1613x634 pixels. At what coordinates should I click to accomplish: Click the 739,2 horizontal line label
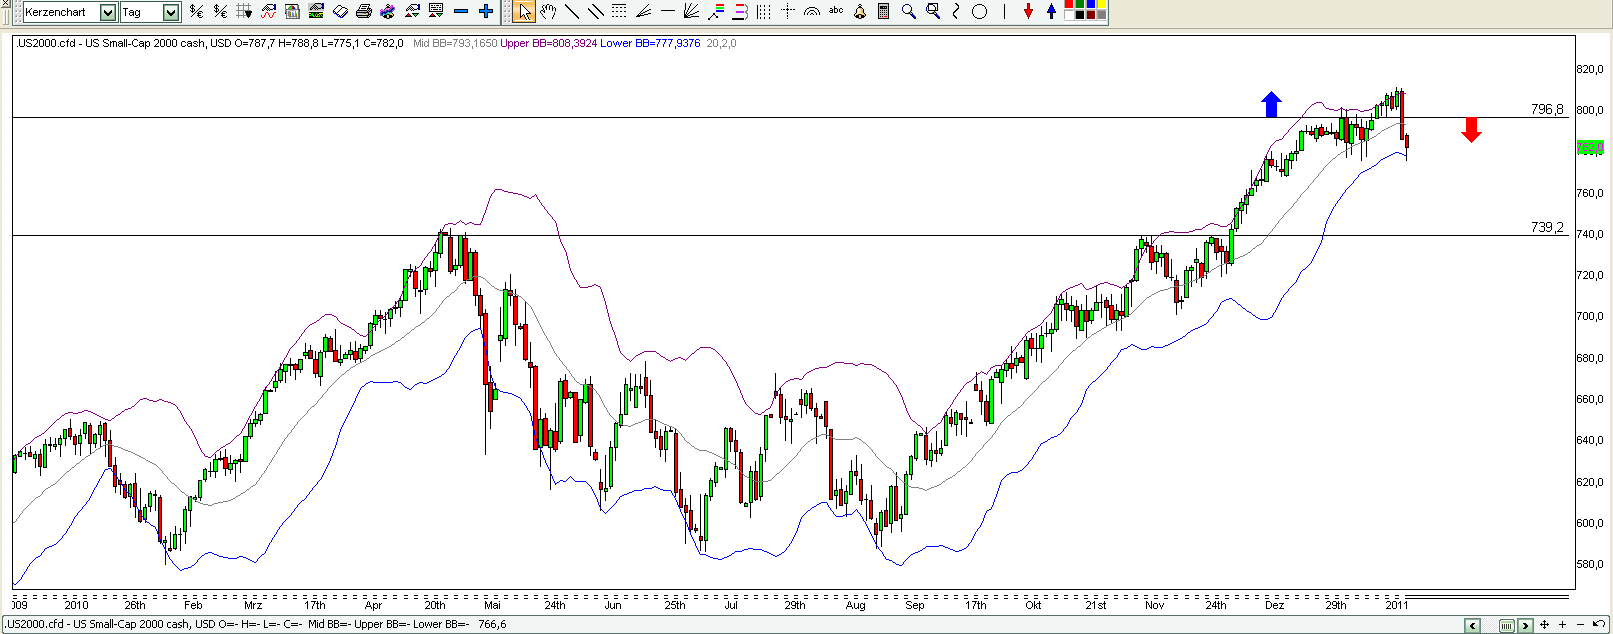[x=1547, y=227]
